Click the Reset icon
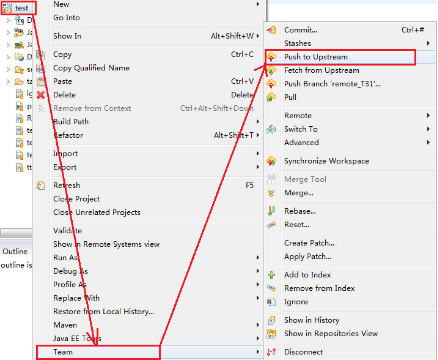 [272, 225]
